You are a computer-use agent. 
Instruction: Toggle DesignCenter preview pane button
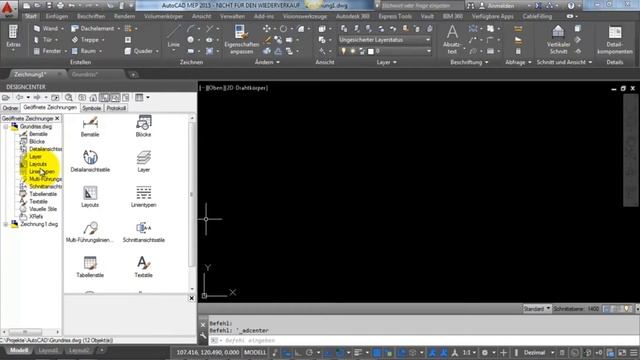[x=115, y=98]
